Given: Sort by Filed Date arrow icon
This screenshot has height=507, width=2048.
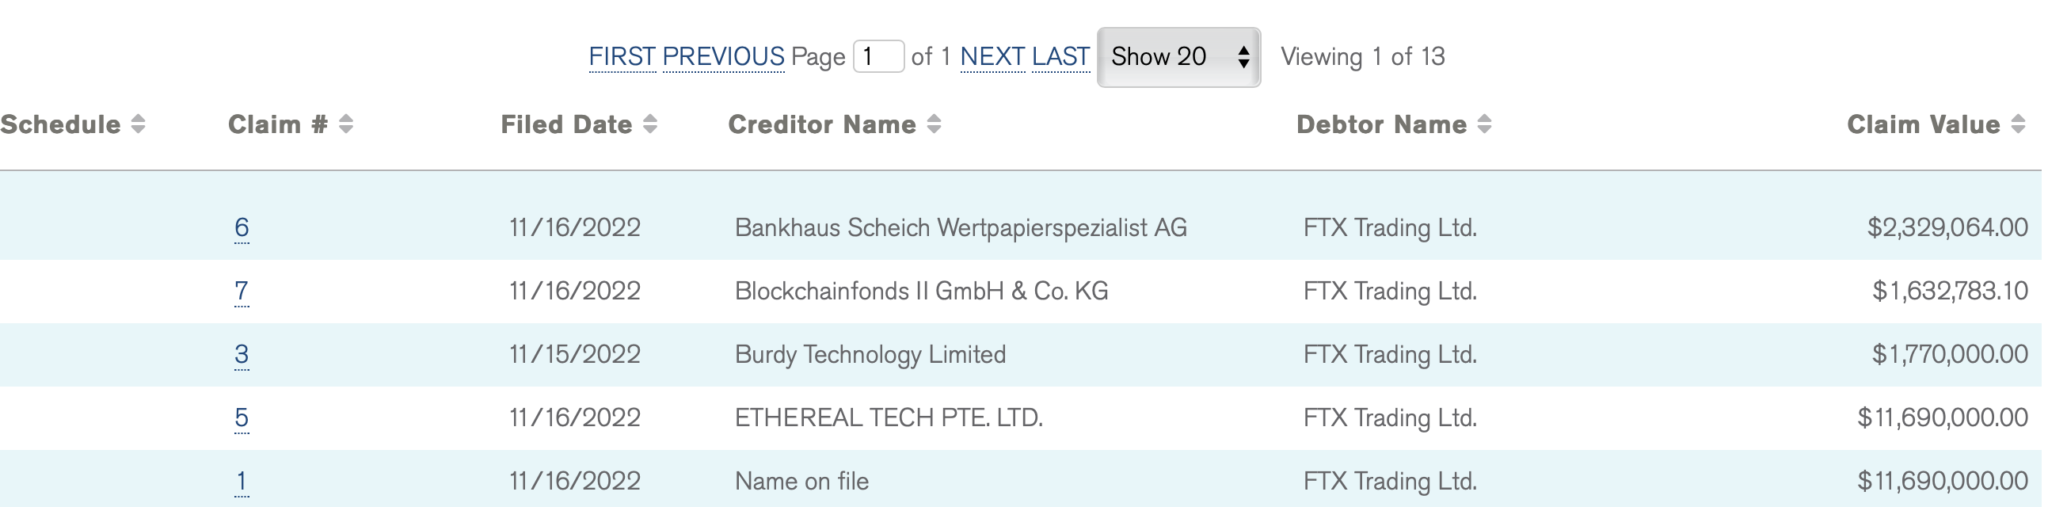Looking at the screenshot, I should pos(650,124).
